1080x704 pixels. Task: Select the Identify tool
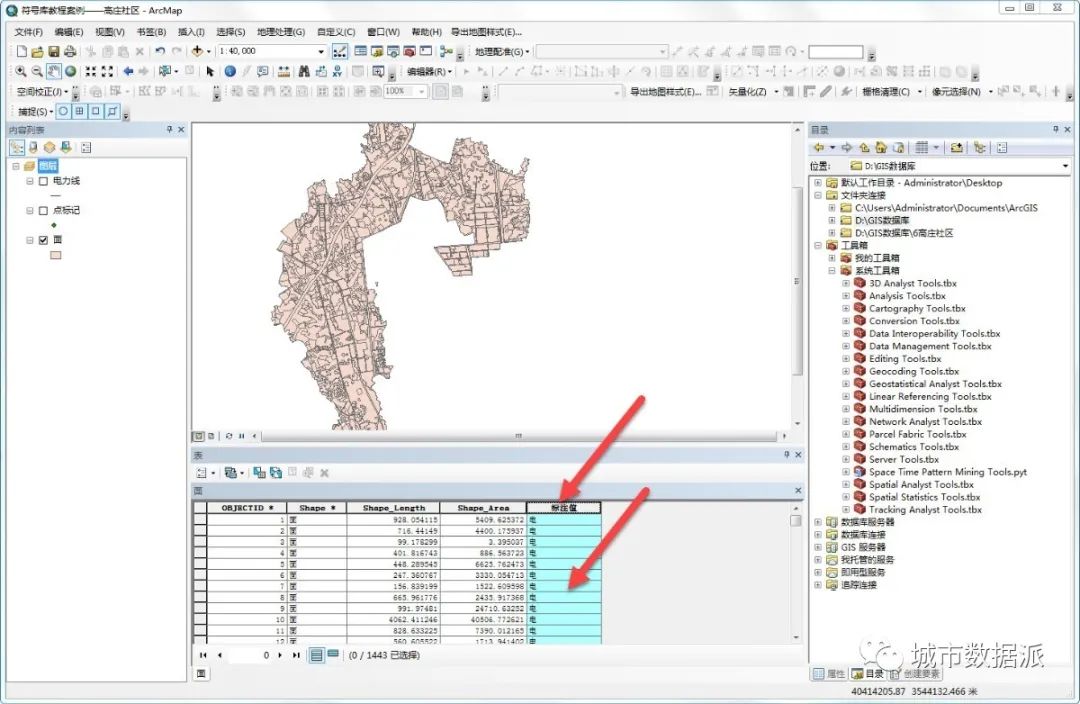[x=230, y=71]
